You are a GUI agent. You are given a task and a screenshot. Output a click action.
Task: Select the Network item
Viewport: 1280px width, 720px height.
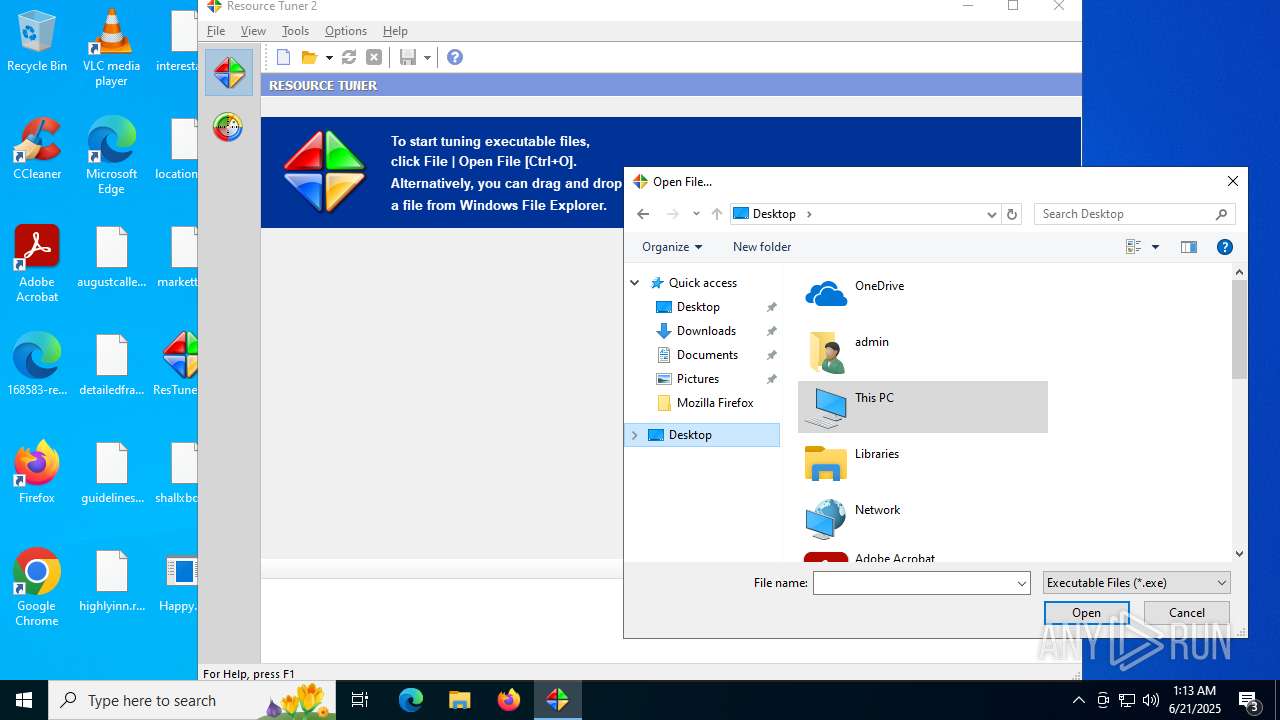click(922, 519)
